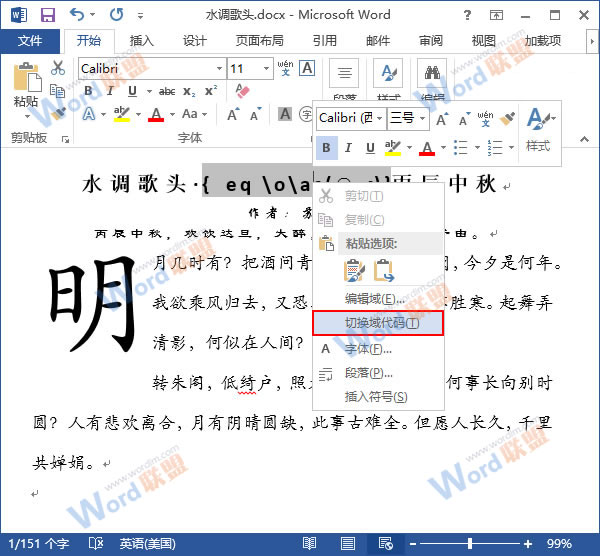Click the zoom slider handle
The width and height of the screenshot is (600, 556).
pos(470,543)
